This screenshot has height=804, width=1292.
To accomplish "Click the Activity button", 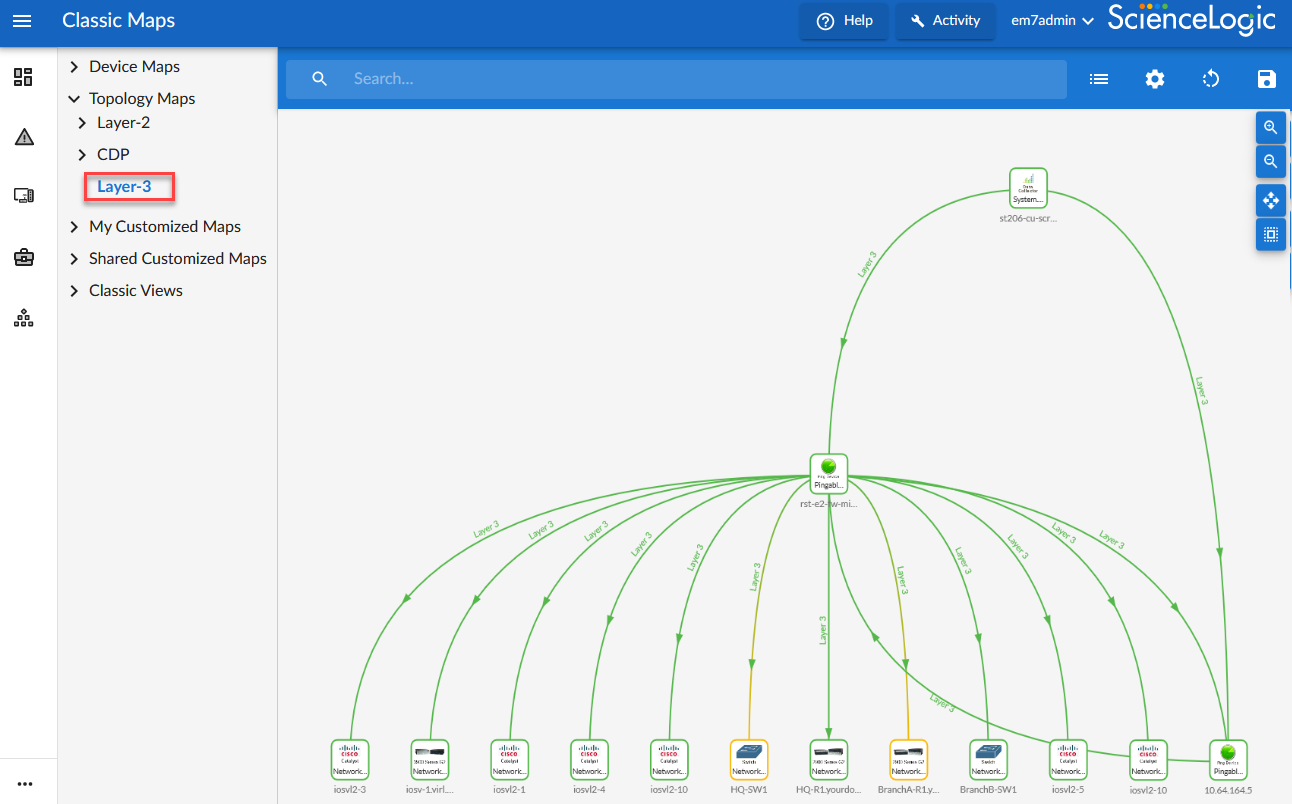I will coord(945,21).
